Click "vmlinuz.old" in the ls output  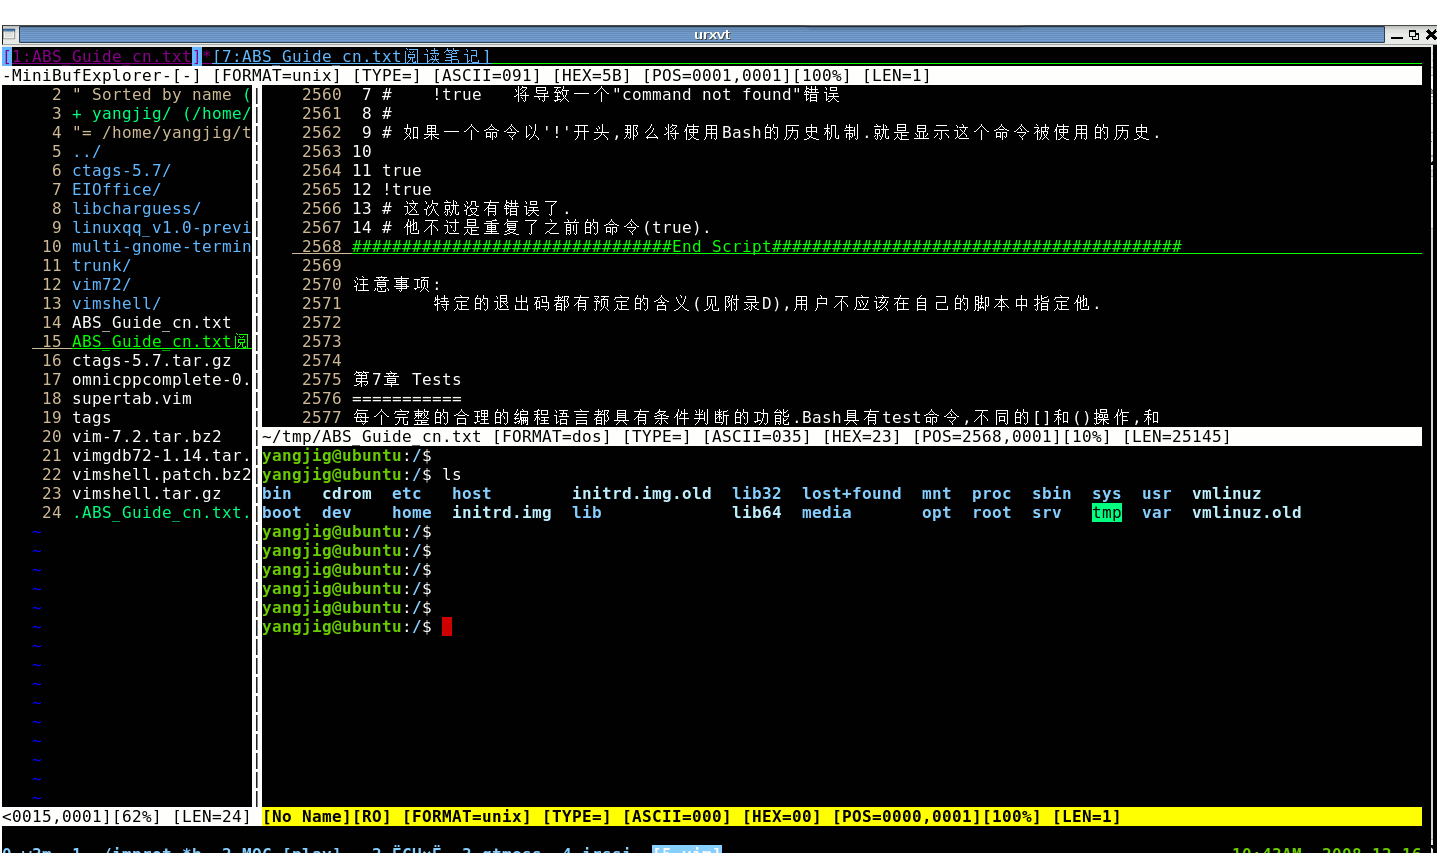(x=1247, y=512)
